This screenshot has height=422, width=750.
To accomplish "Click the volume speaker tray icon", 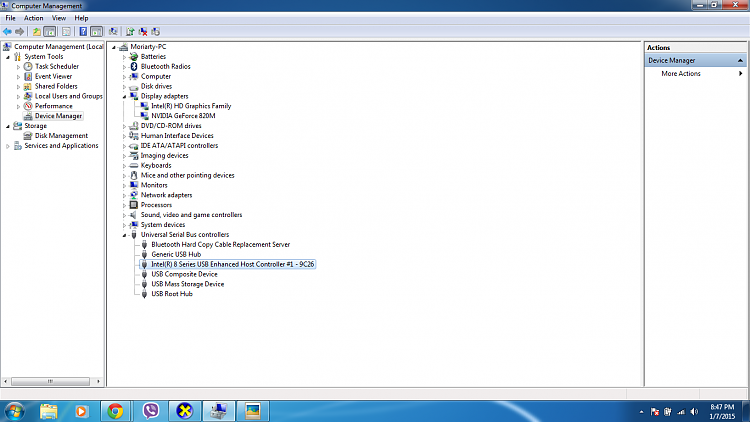I will [694, 412].
